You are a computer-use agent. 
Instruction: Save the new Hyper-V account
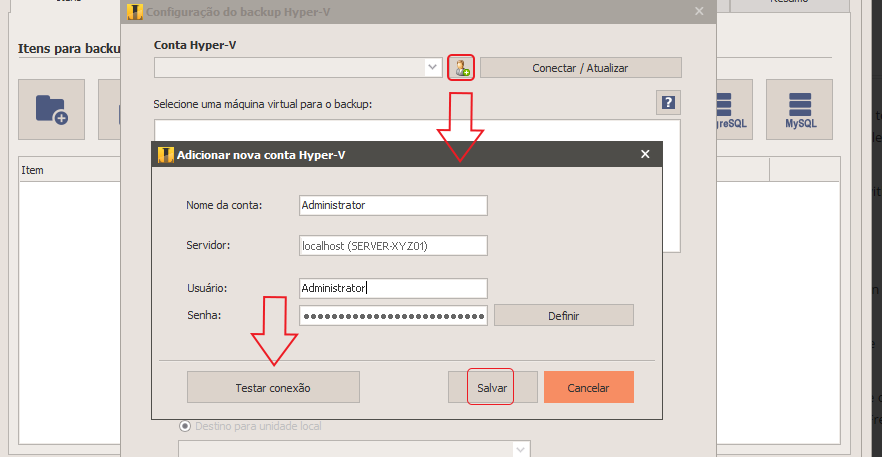point(492,387)
